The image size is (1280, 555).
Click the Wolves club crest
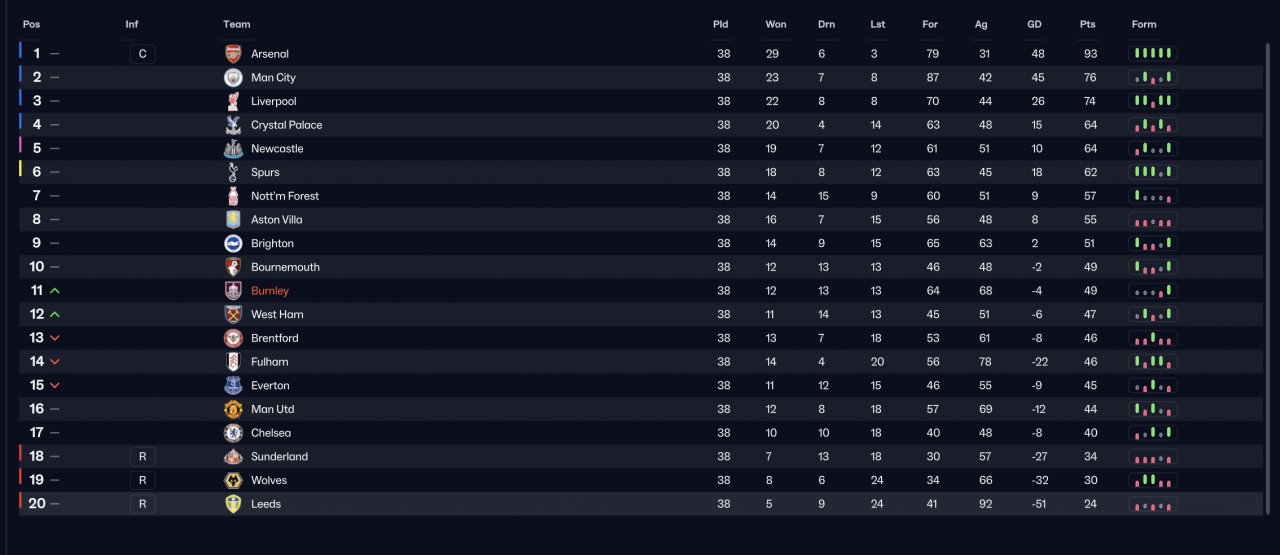click(x=233, y=480)
